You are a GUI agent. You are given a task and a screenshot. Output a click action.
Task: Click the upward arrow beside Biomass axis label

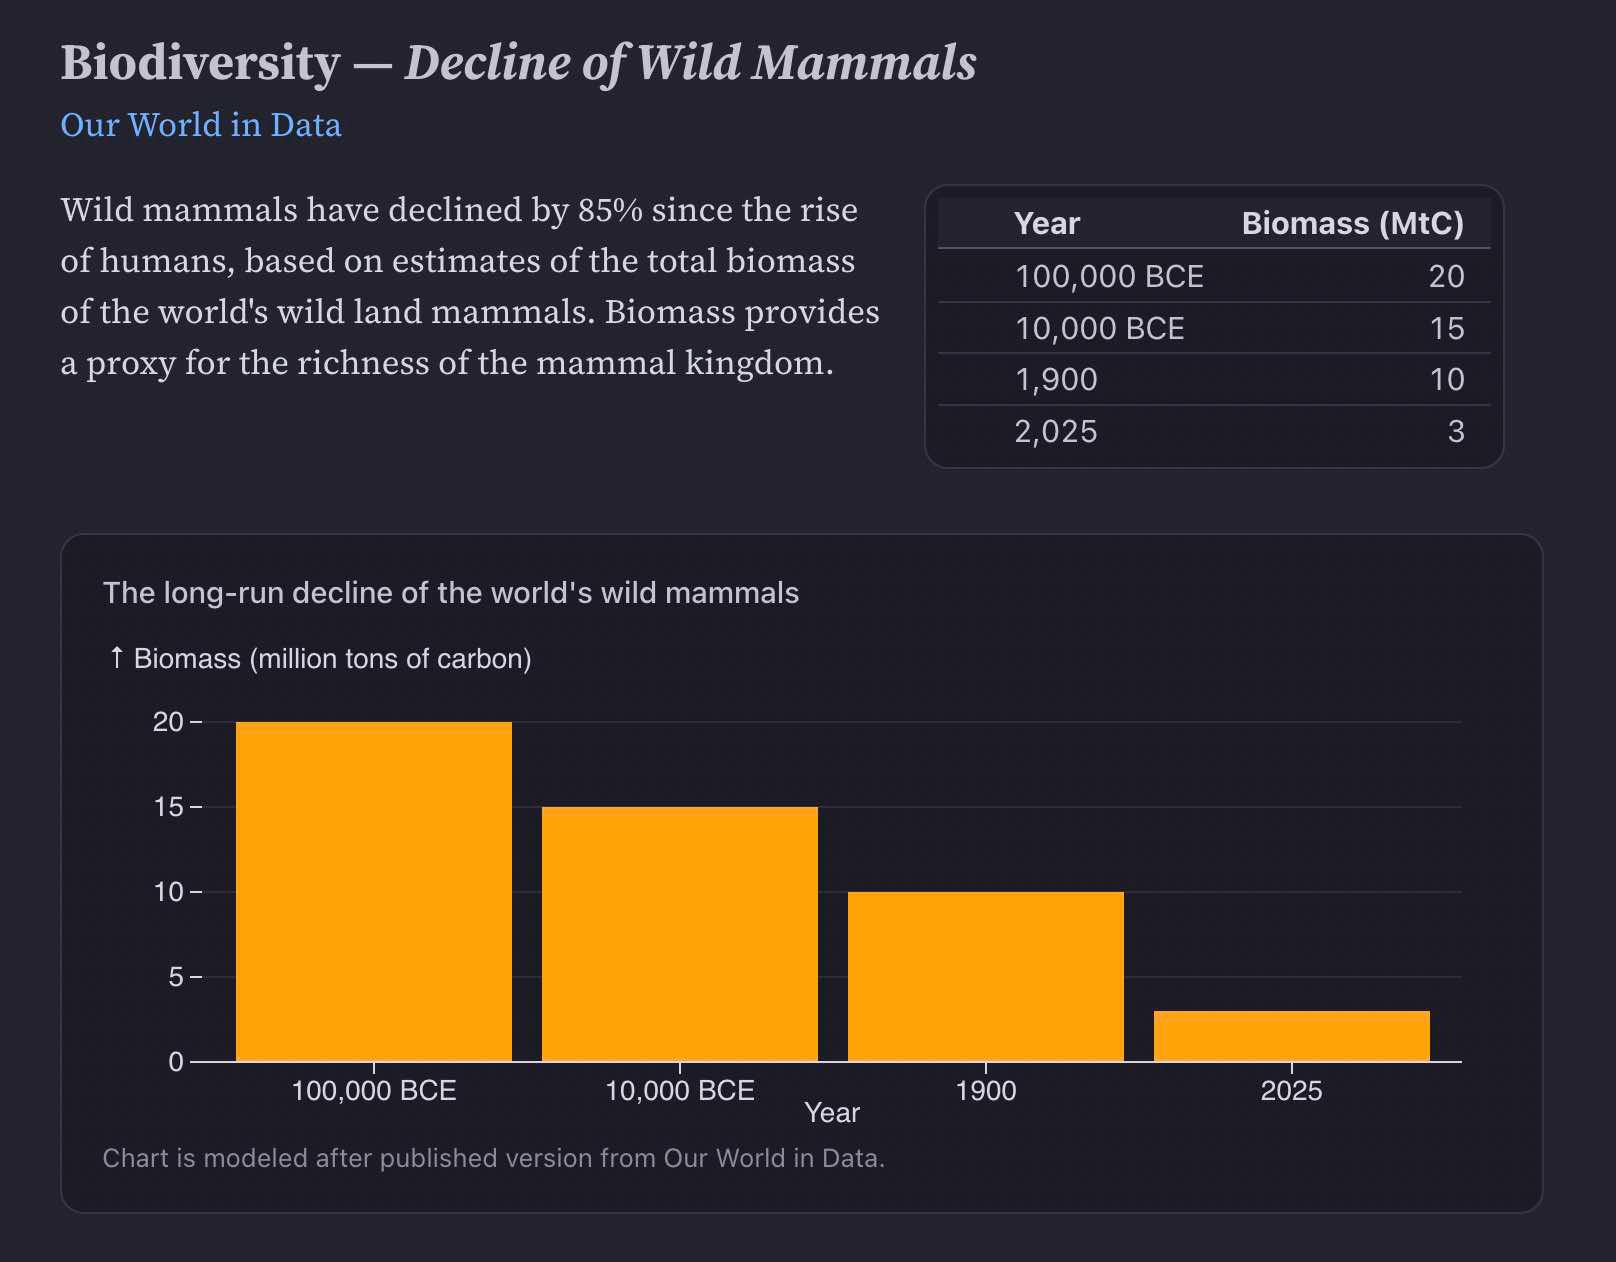116,658
